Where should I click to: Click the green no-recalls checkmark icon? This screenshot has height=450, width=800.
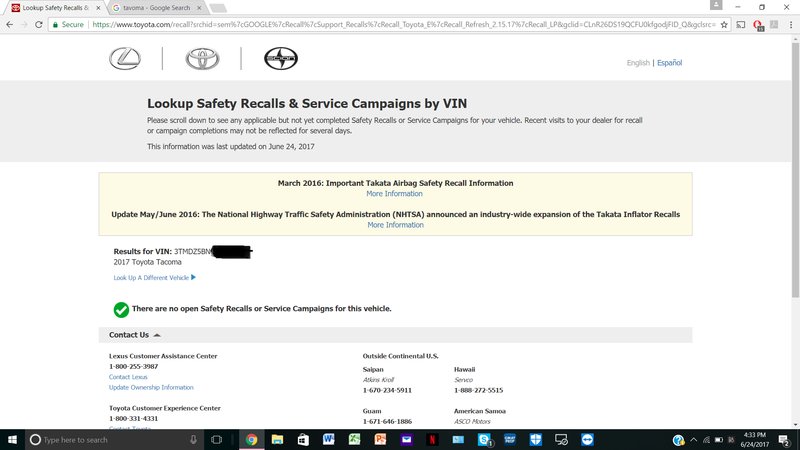pyautogui.click(x=121, y=309)
